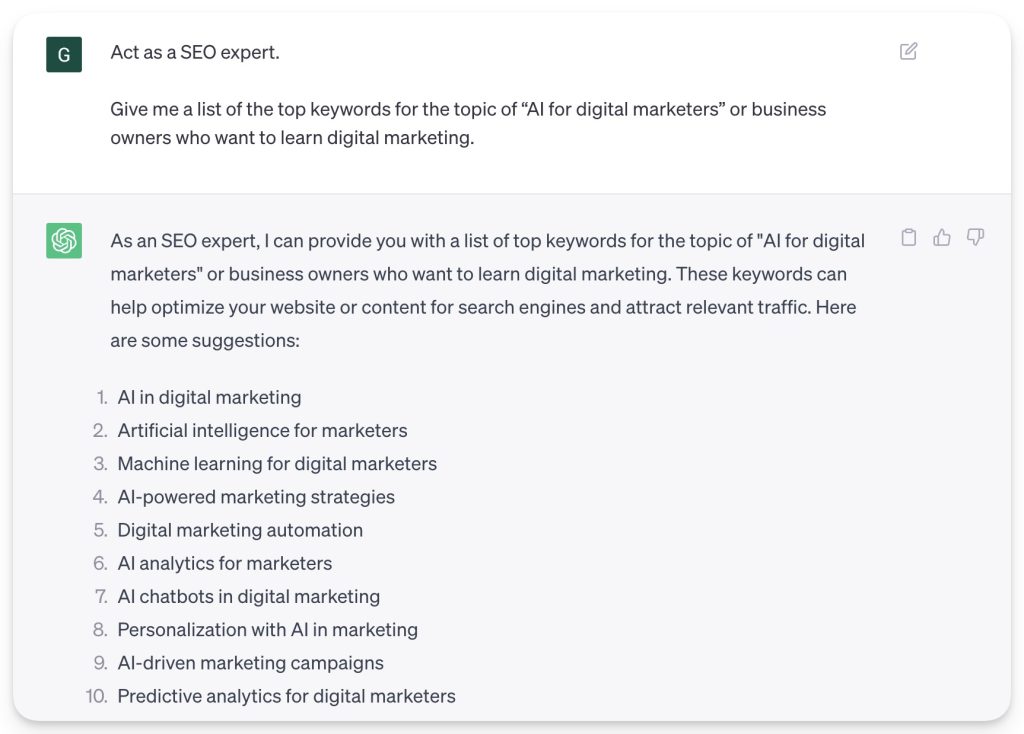Click the user avatar labeled G
The image size is (1024, 734).
(64, 54)
